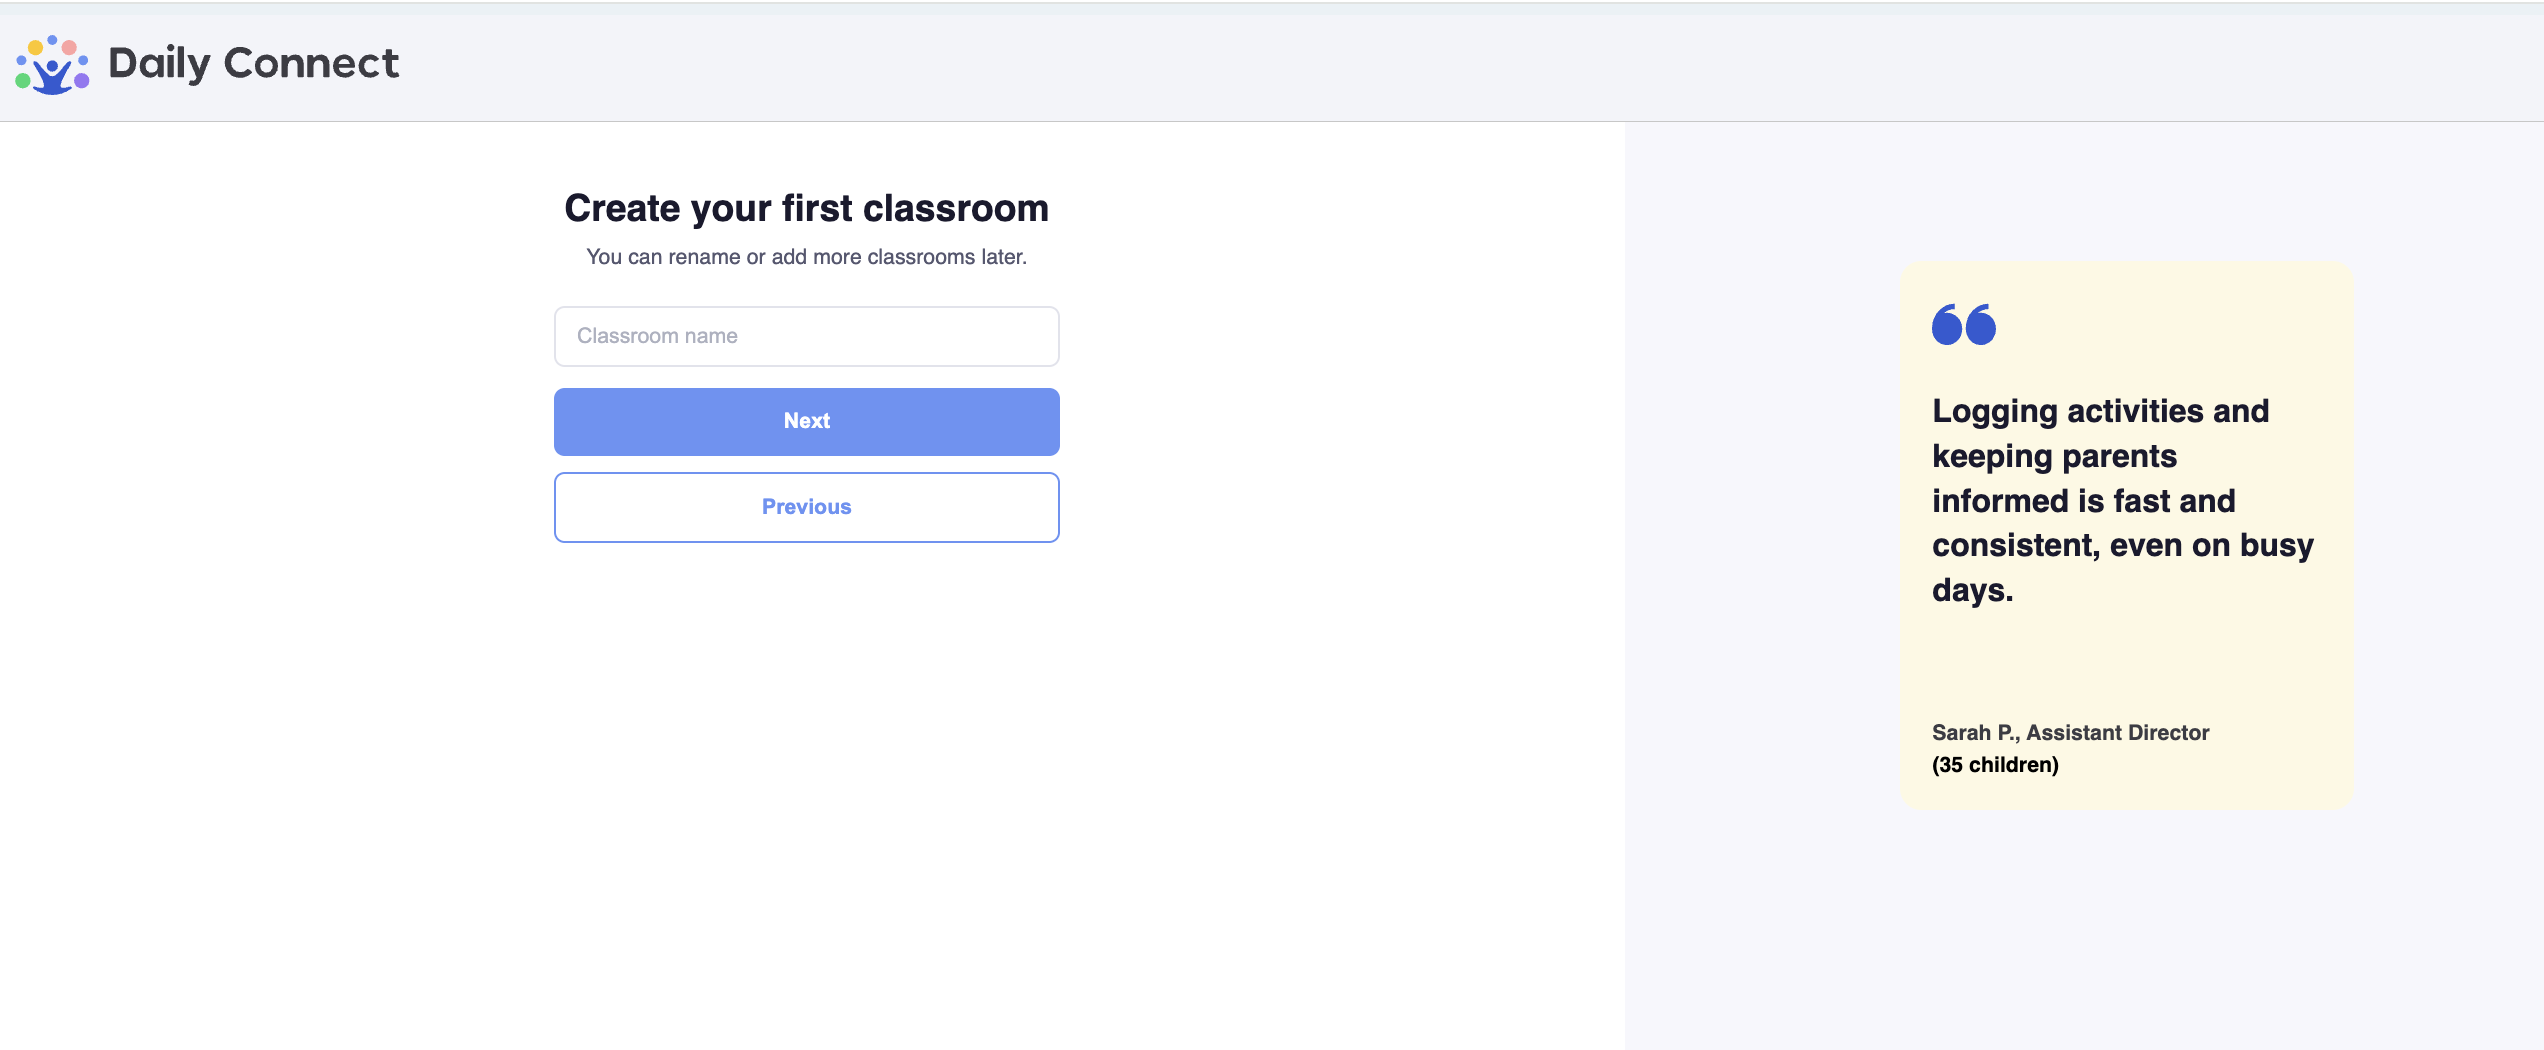Viewport: 2544px width, 1050px height.
Task: Click the blue quotation marks icon
Action: (x=1964, y=325)
